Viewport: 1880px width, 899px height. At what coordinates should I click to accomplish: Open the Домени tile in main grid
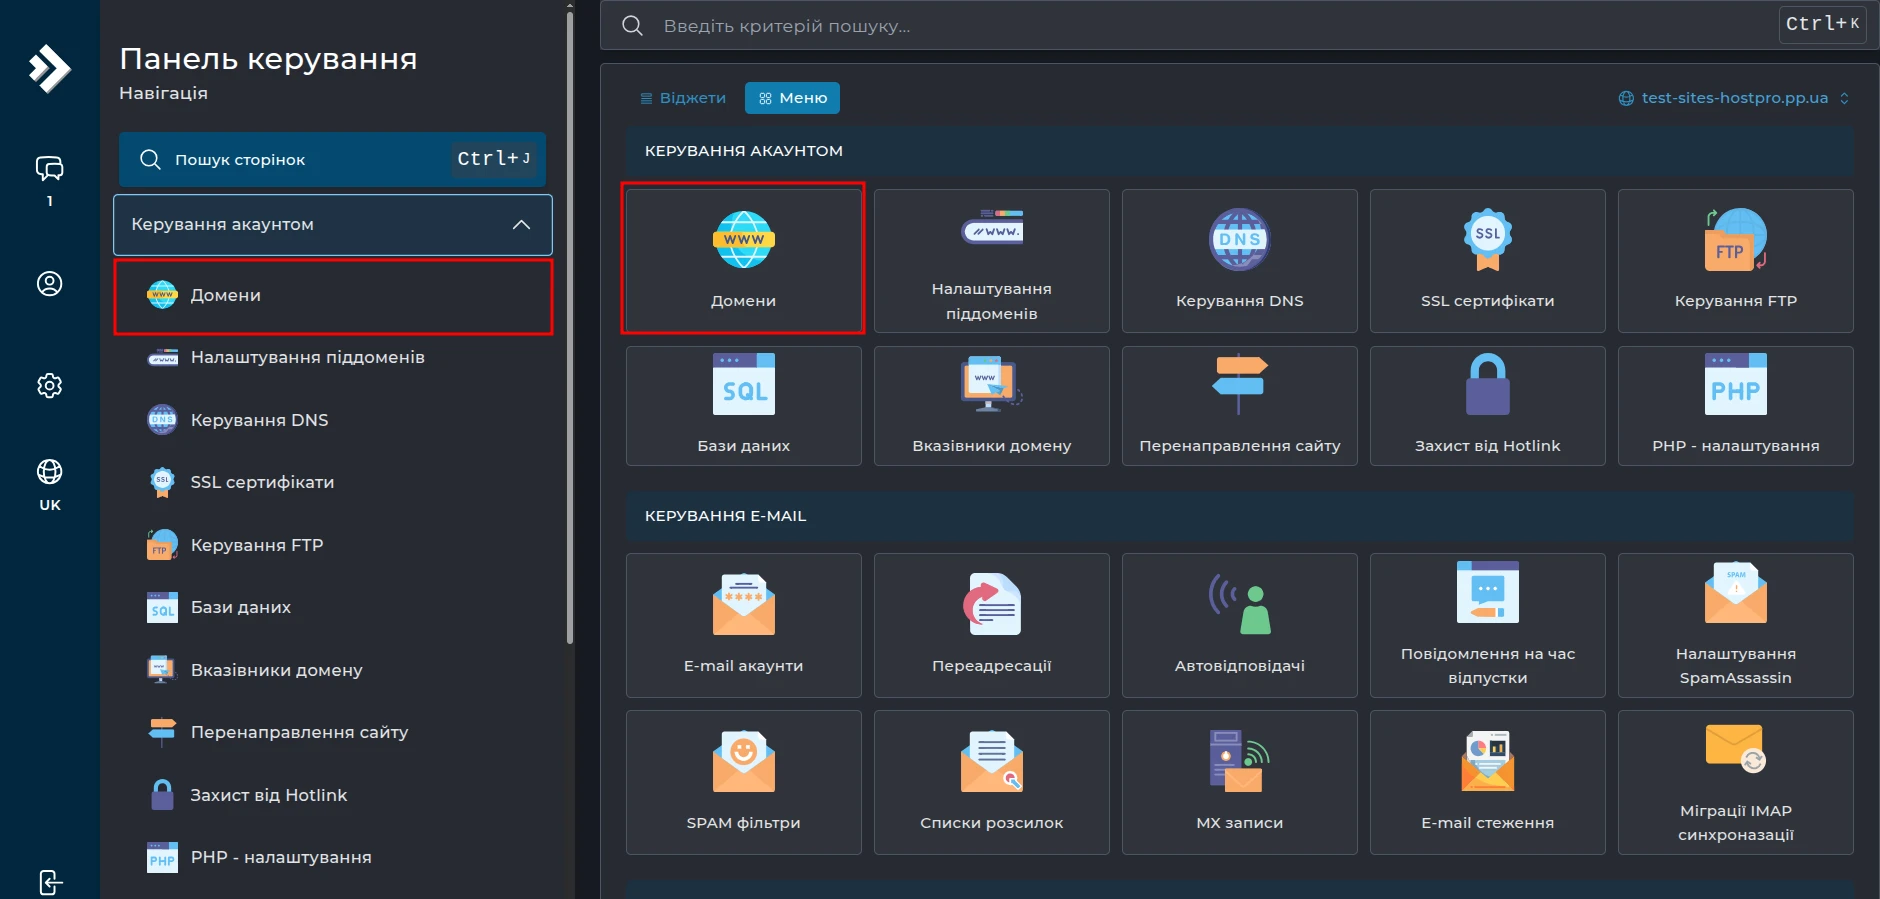[x=743, y=260]
